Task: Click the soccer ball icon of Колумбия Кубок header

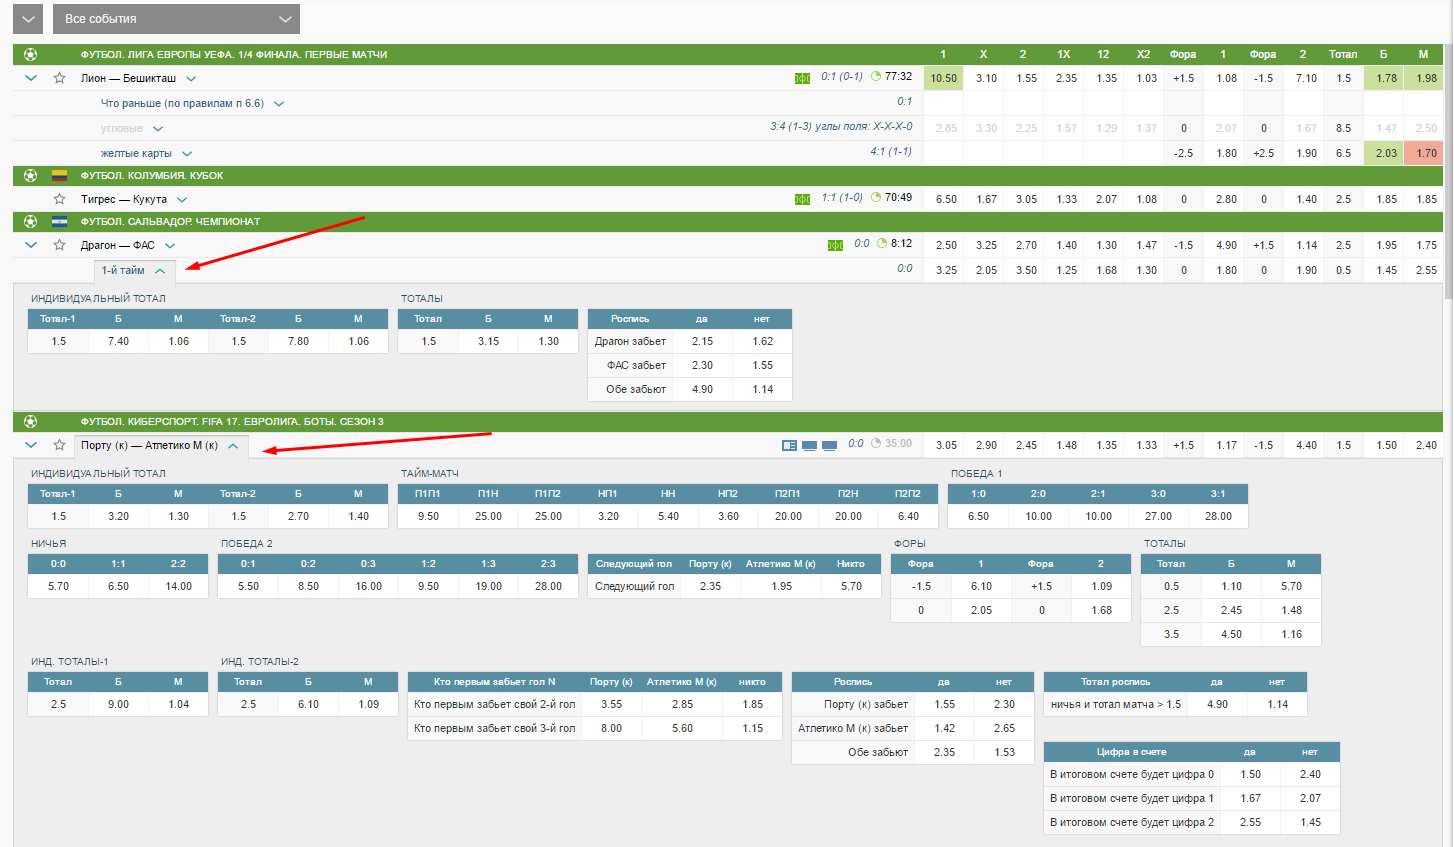Action: (x=30, y=175)
